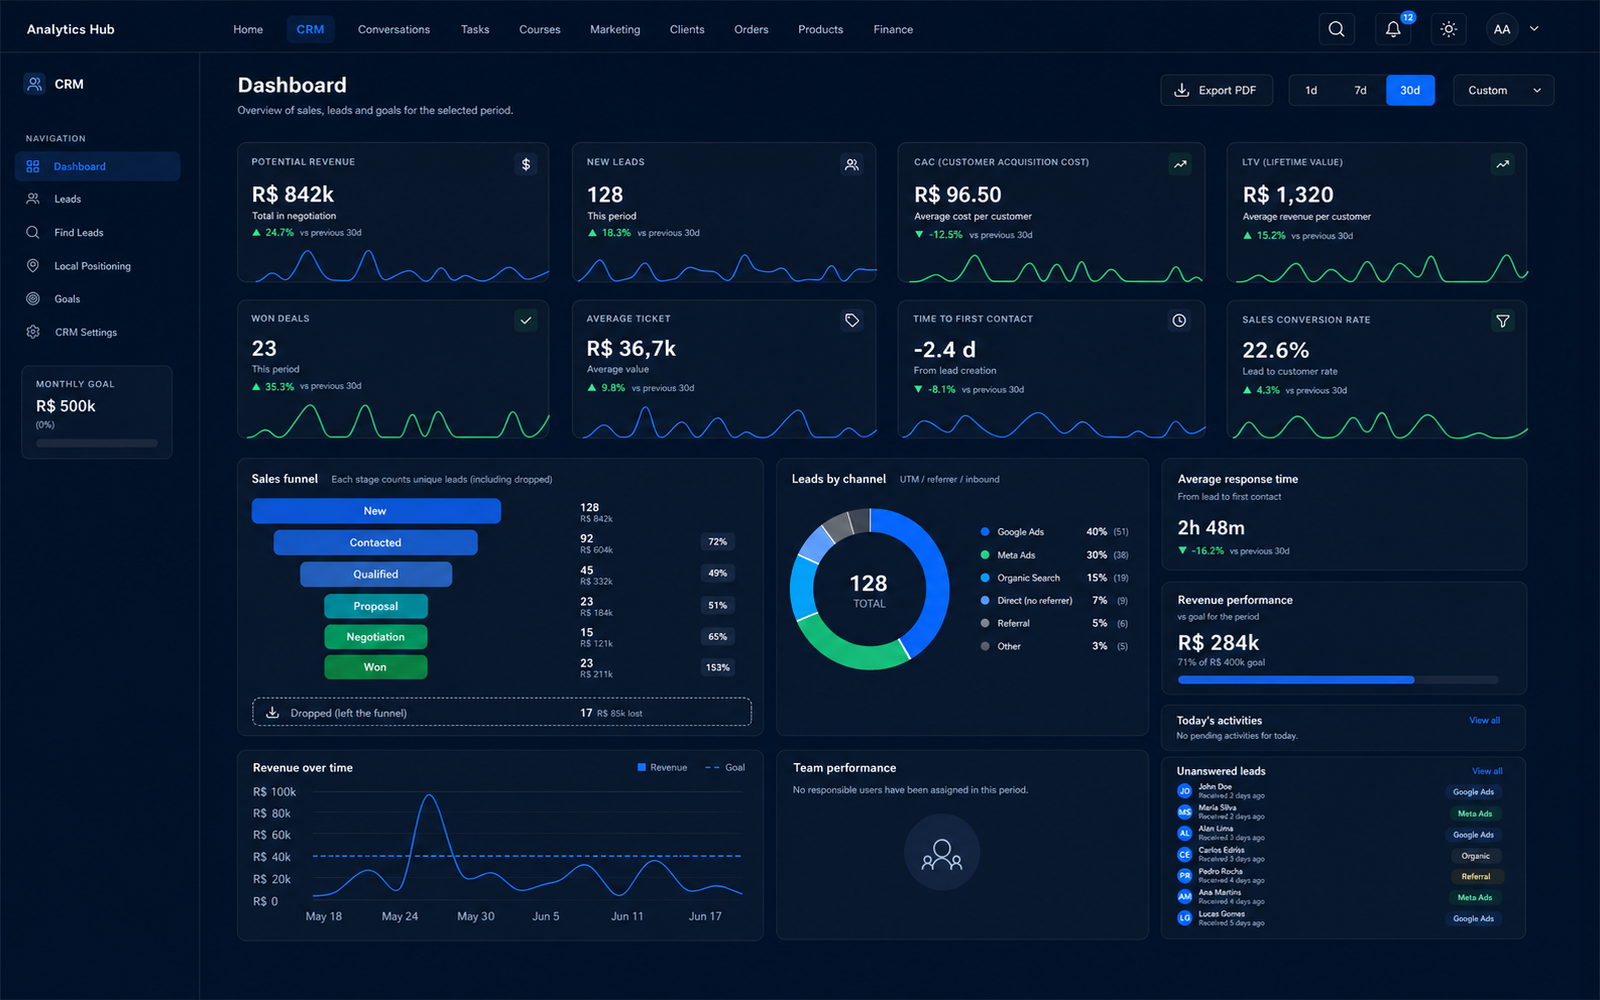1600x1000 pixels.
Task: Open notifications bell with 12 badge
Action: [x=1393, y=29]
